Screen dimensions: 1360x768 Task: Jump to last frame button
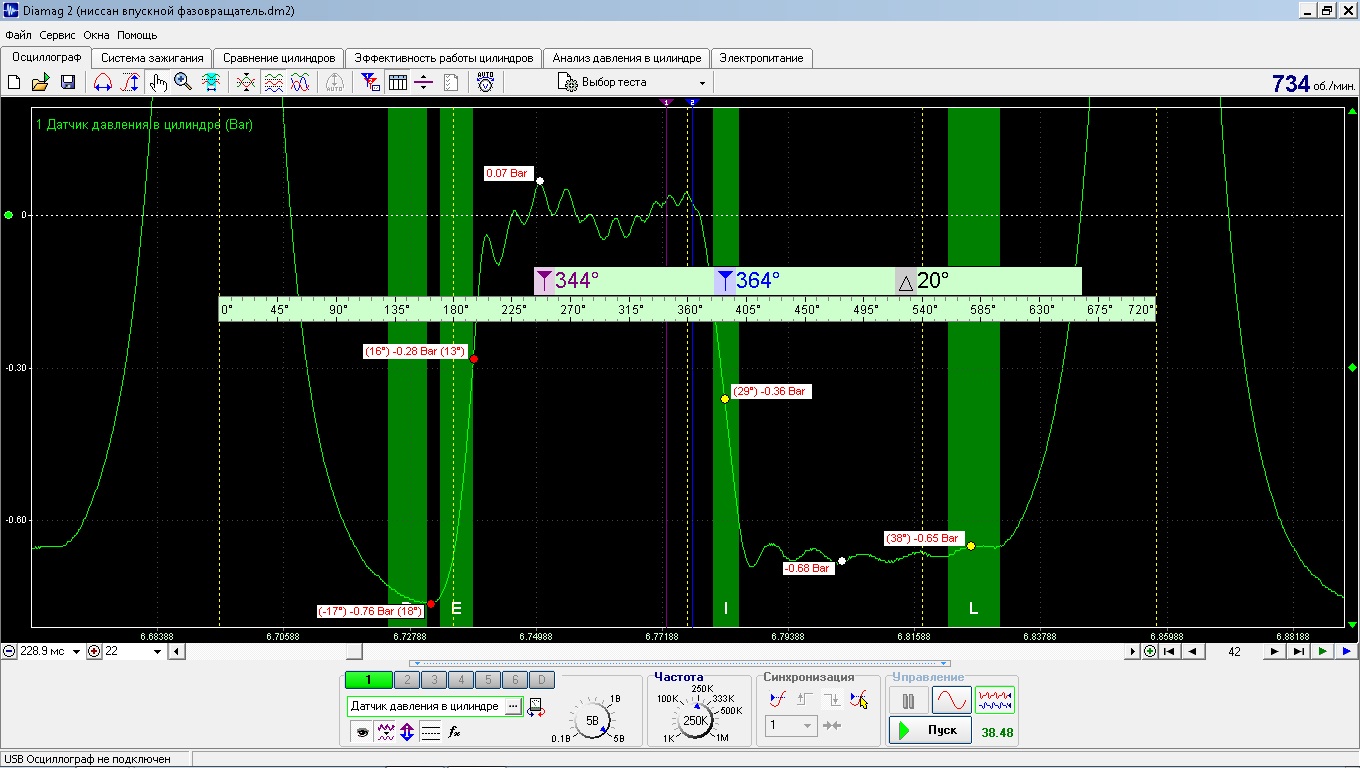pyautogui.click(x=1298, y=651)
